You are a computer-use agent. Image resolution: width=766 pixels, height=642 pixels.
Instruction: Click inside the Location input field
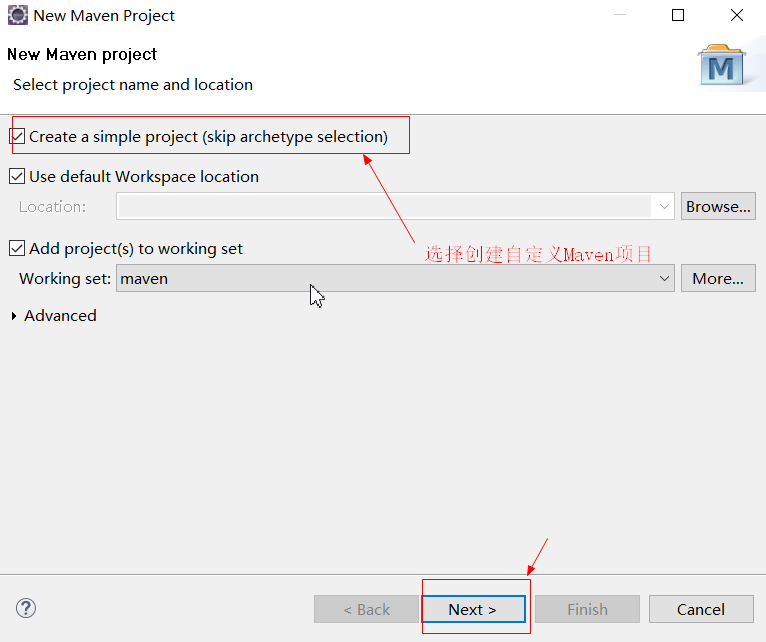coord(384,206)
